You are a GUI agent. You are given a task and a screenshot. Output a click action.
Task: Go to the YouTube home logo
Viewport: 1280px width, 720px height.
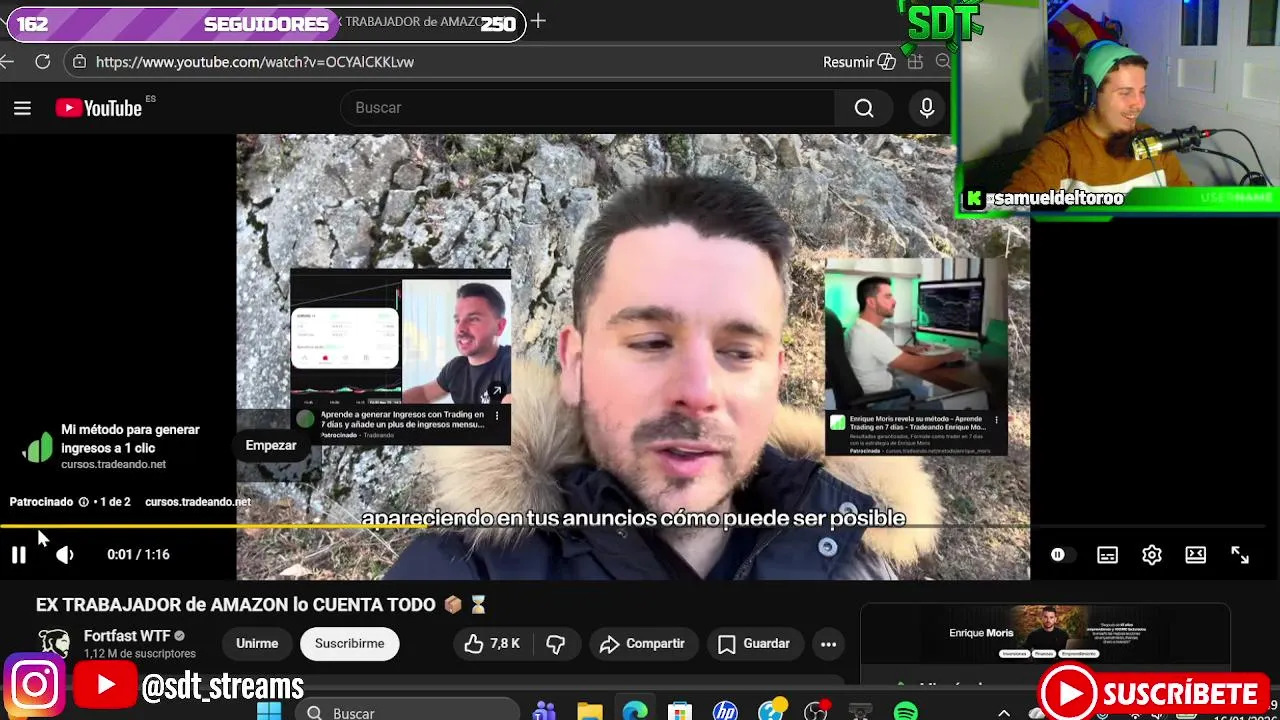point(99,108)
